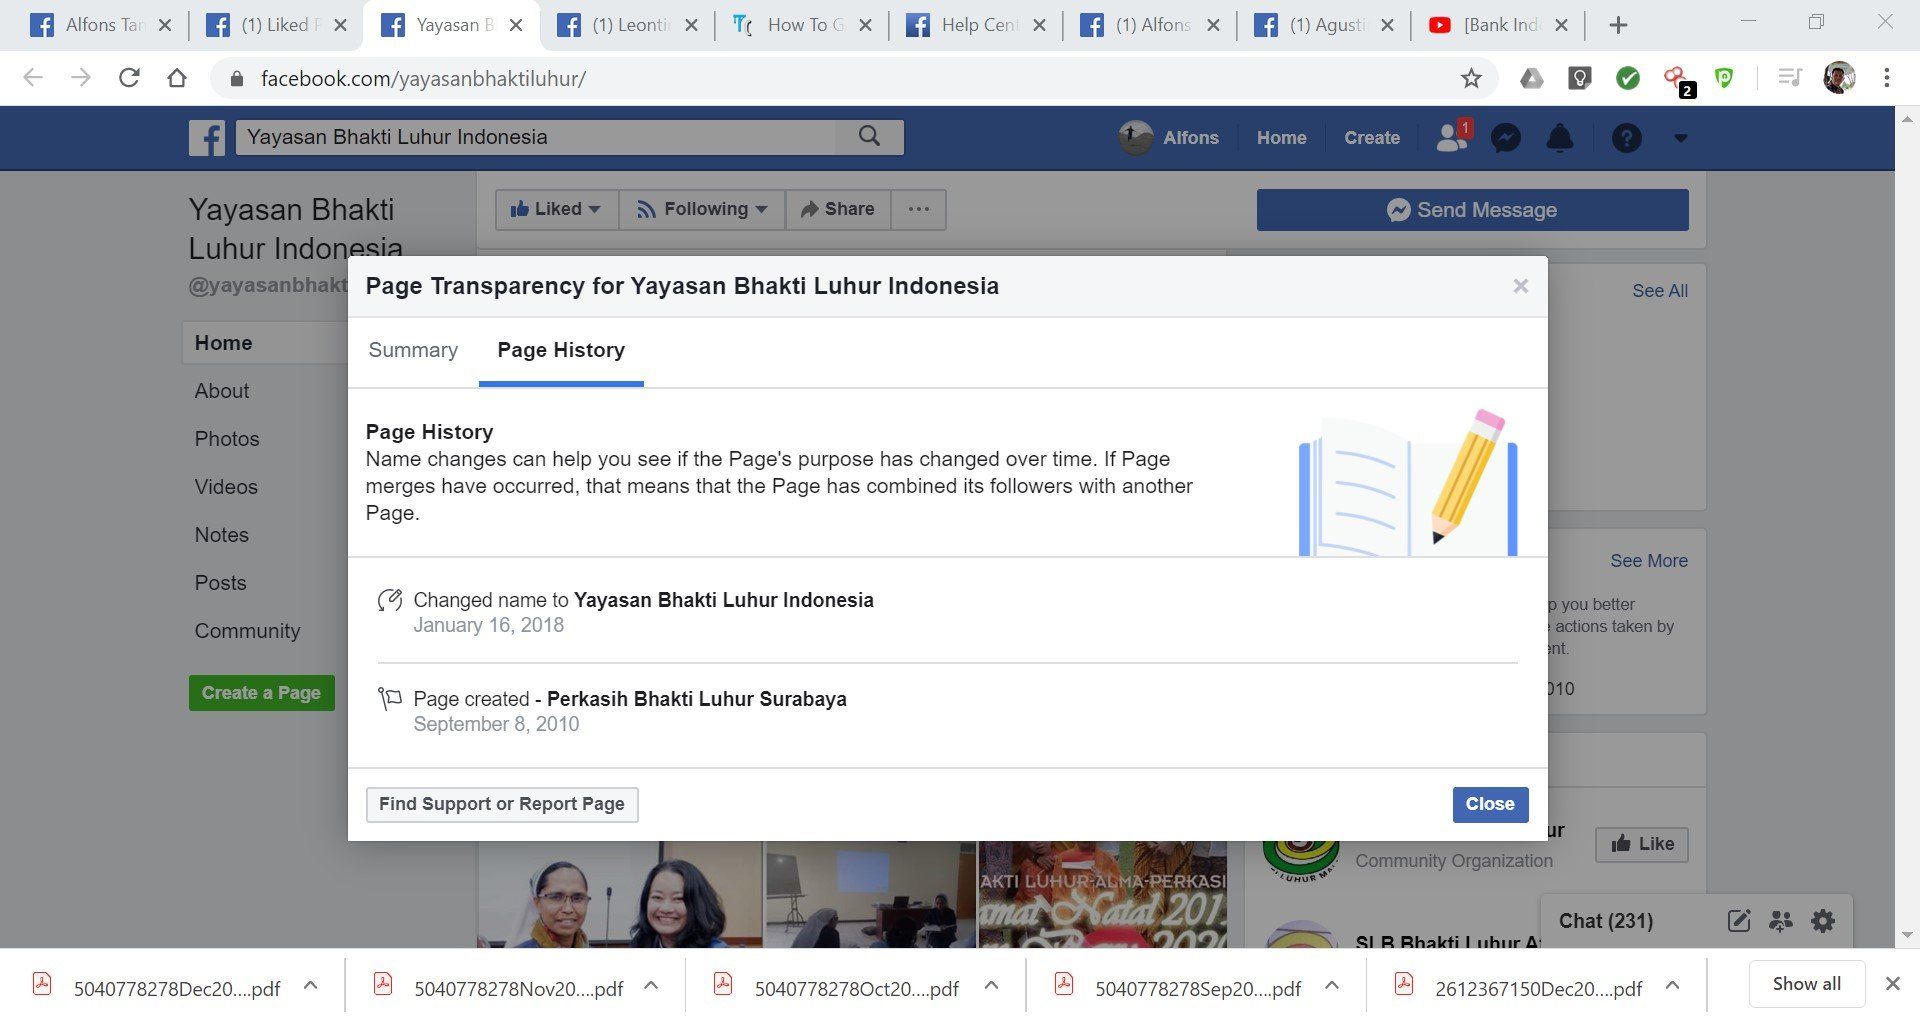Click Google Drive extension icon
Image resolution: width=1920 pixels, height=1020 pixels.
pos(1532,78)
